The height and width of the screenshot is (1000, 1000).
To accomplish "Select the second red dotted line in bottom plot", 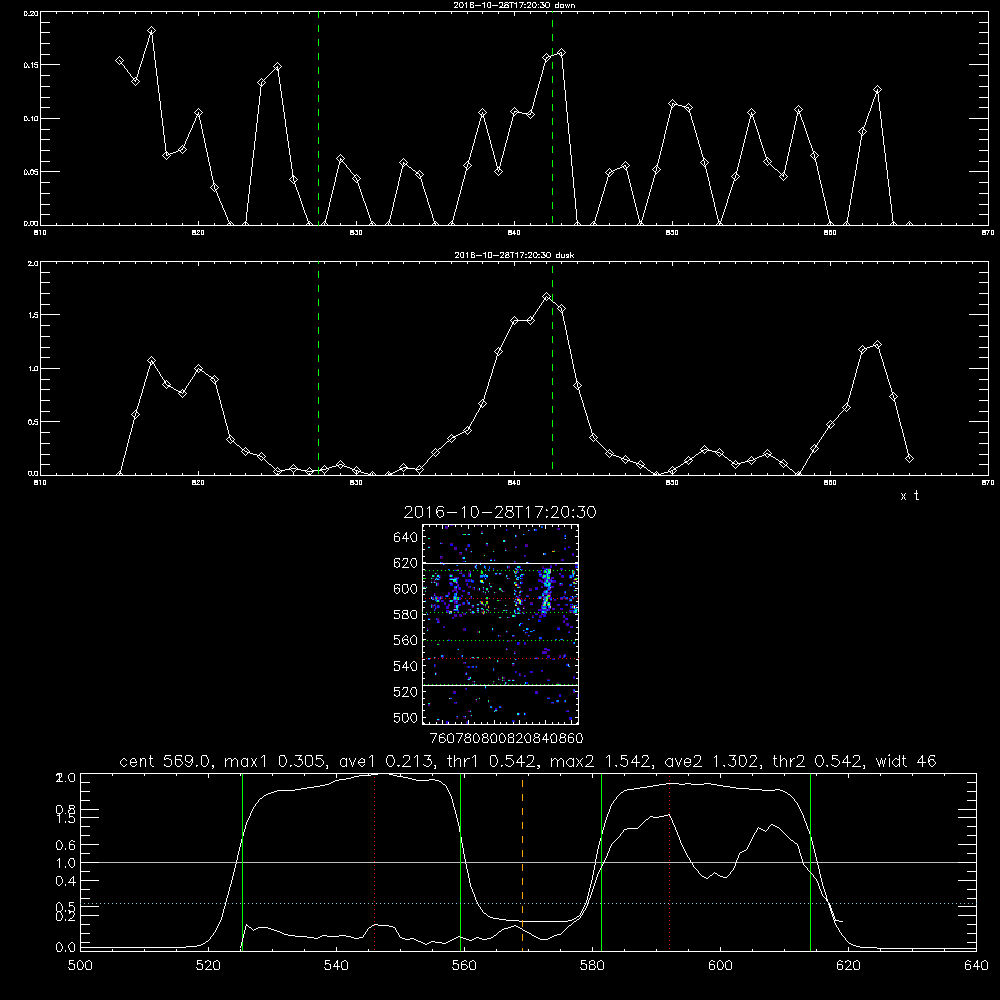I will (x=670, y=862).
